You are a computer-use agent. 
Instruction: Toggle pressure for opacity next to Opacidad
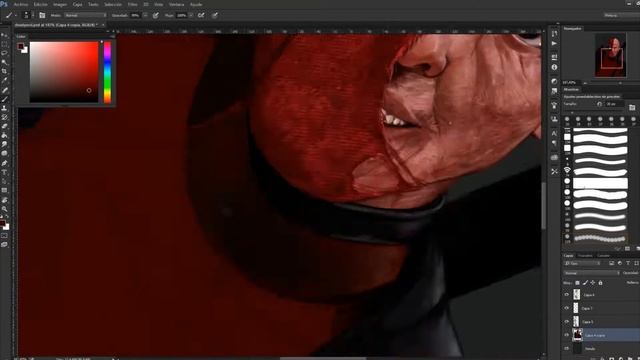pos(156,15)
